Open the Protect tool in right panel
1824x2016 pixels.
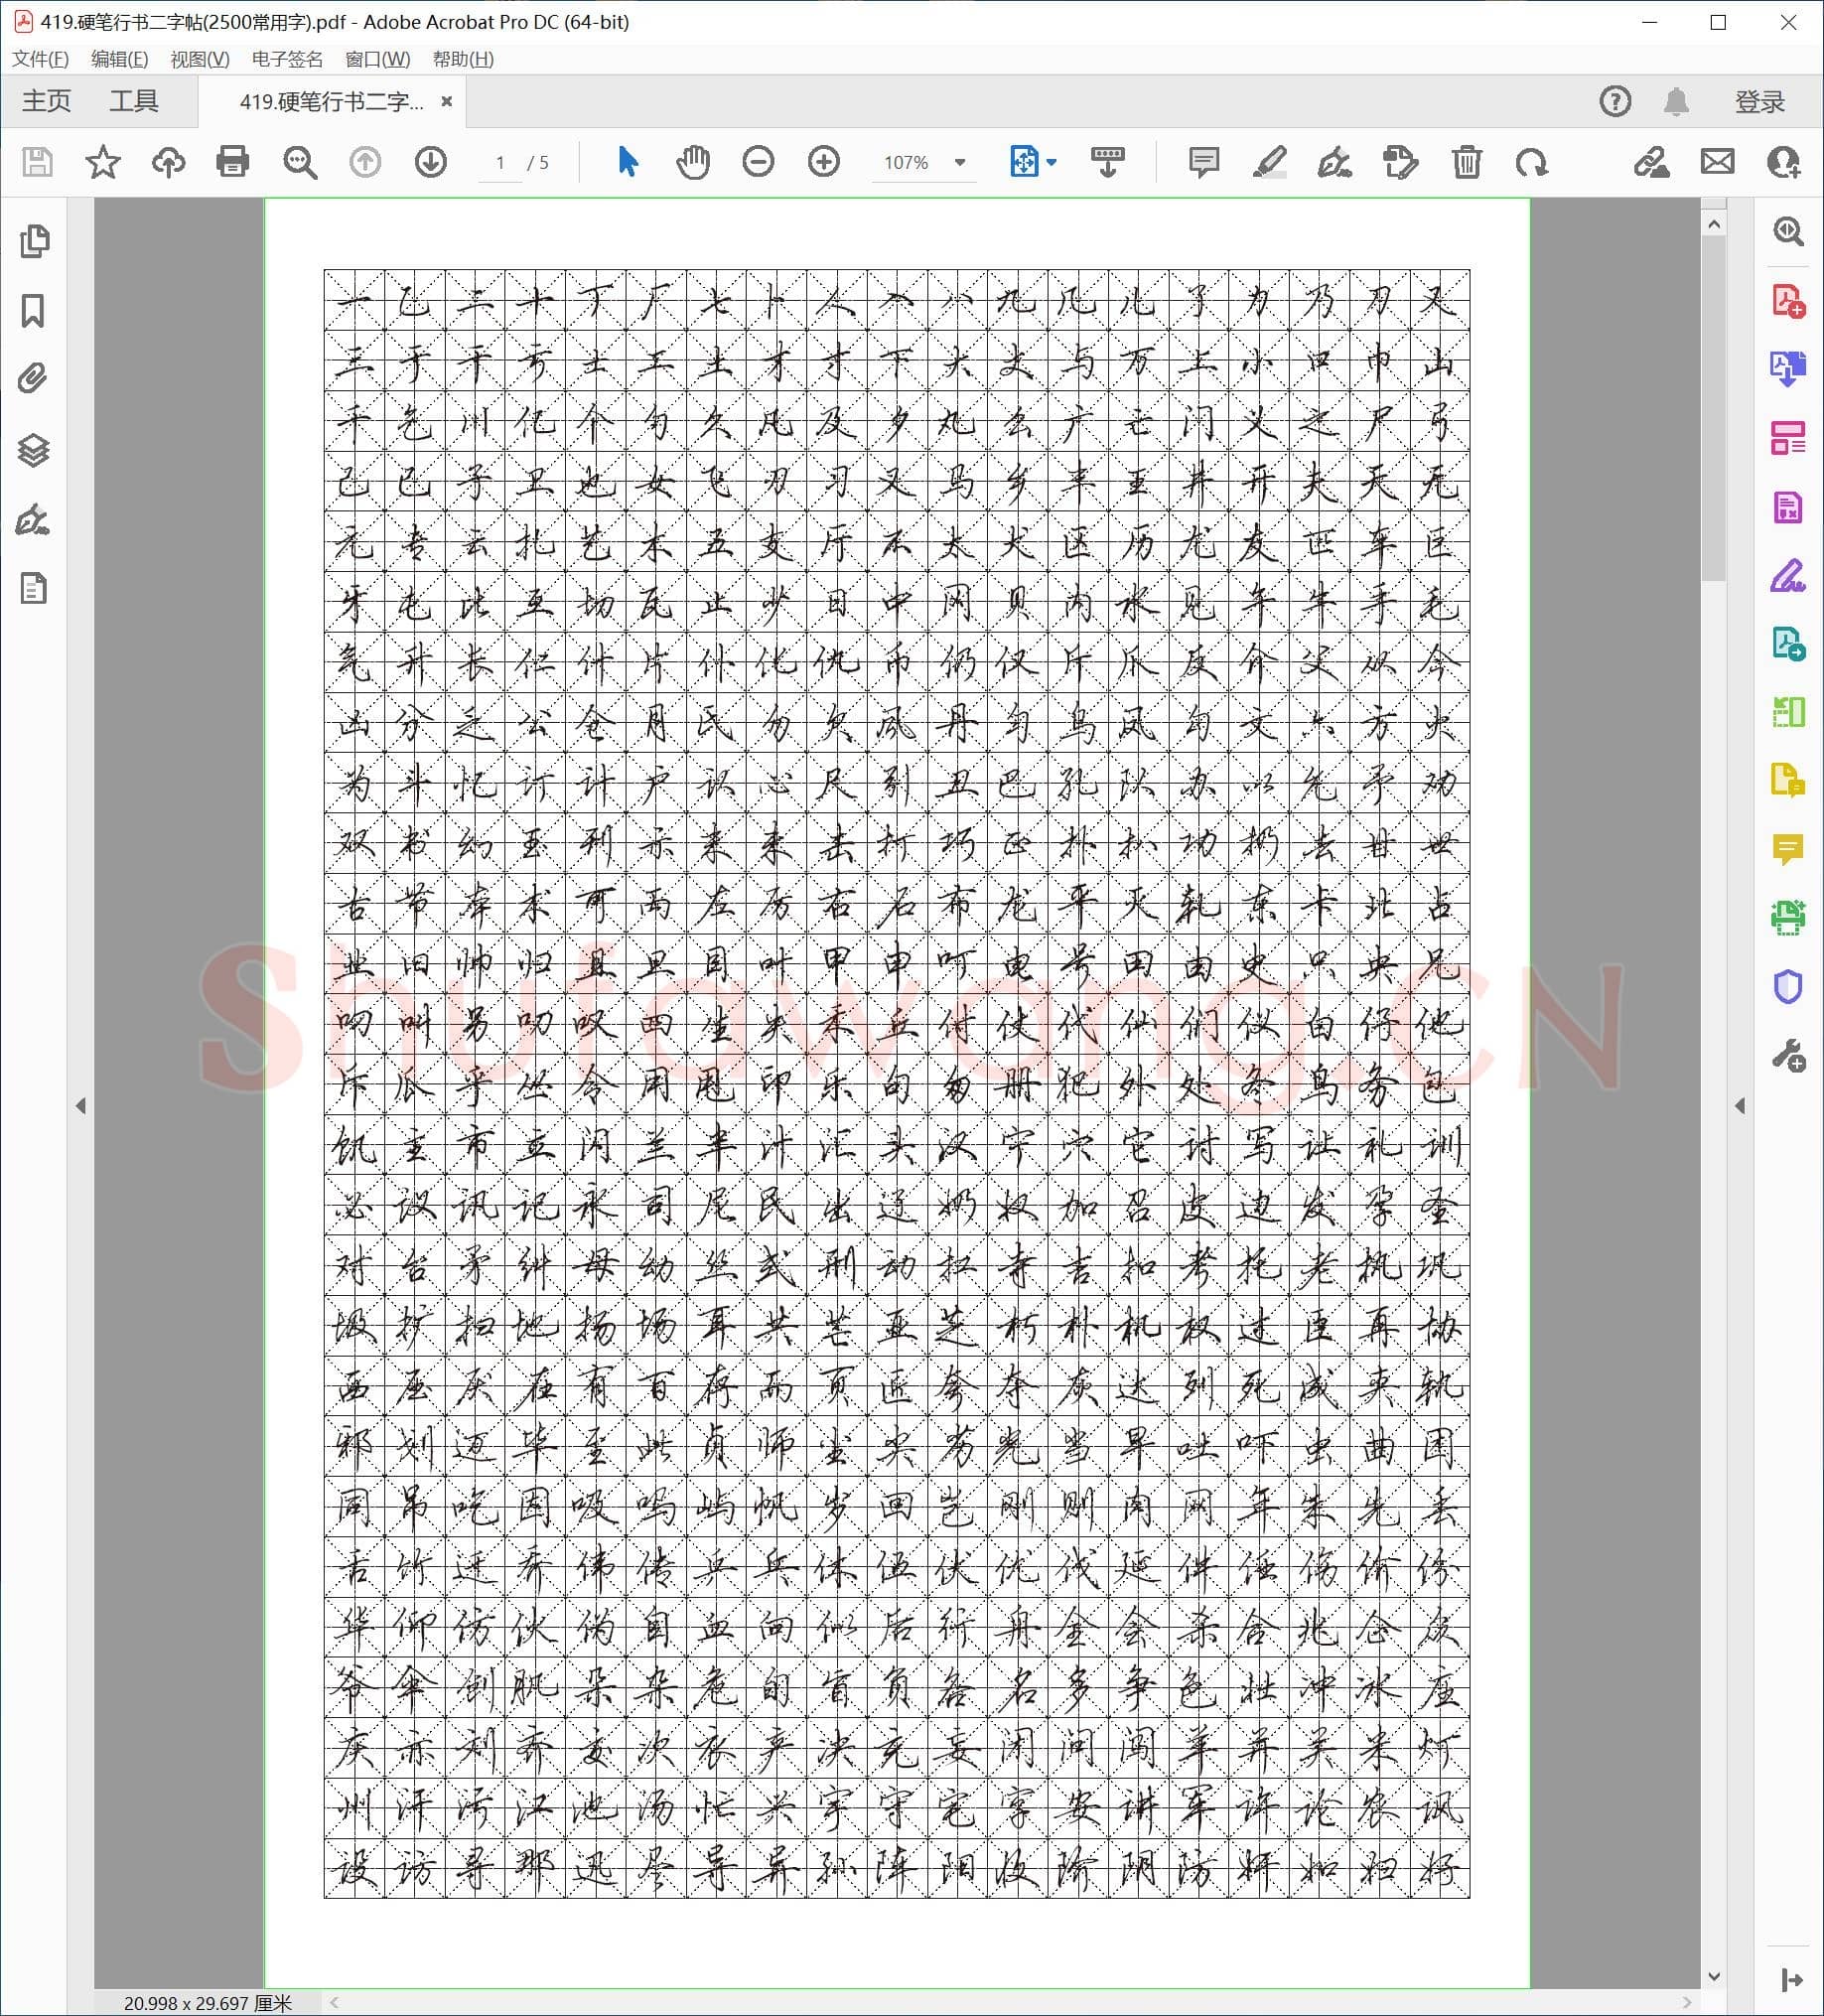coord(1791,990)
